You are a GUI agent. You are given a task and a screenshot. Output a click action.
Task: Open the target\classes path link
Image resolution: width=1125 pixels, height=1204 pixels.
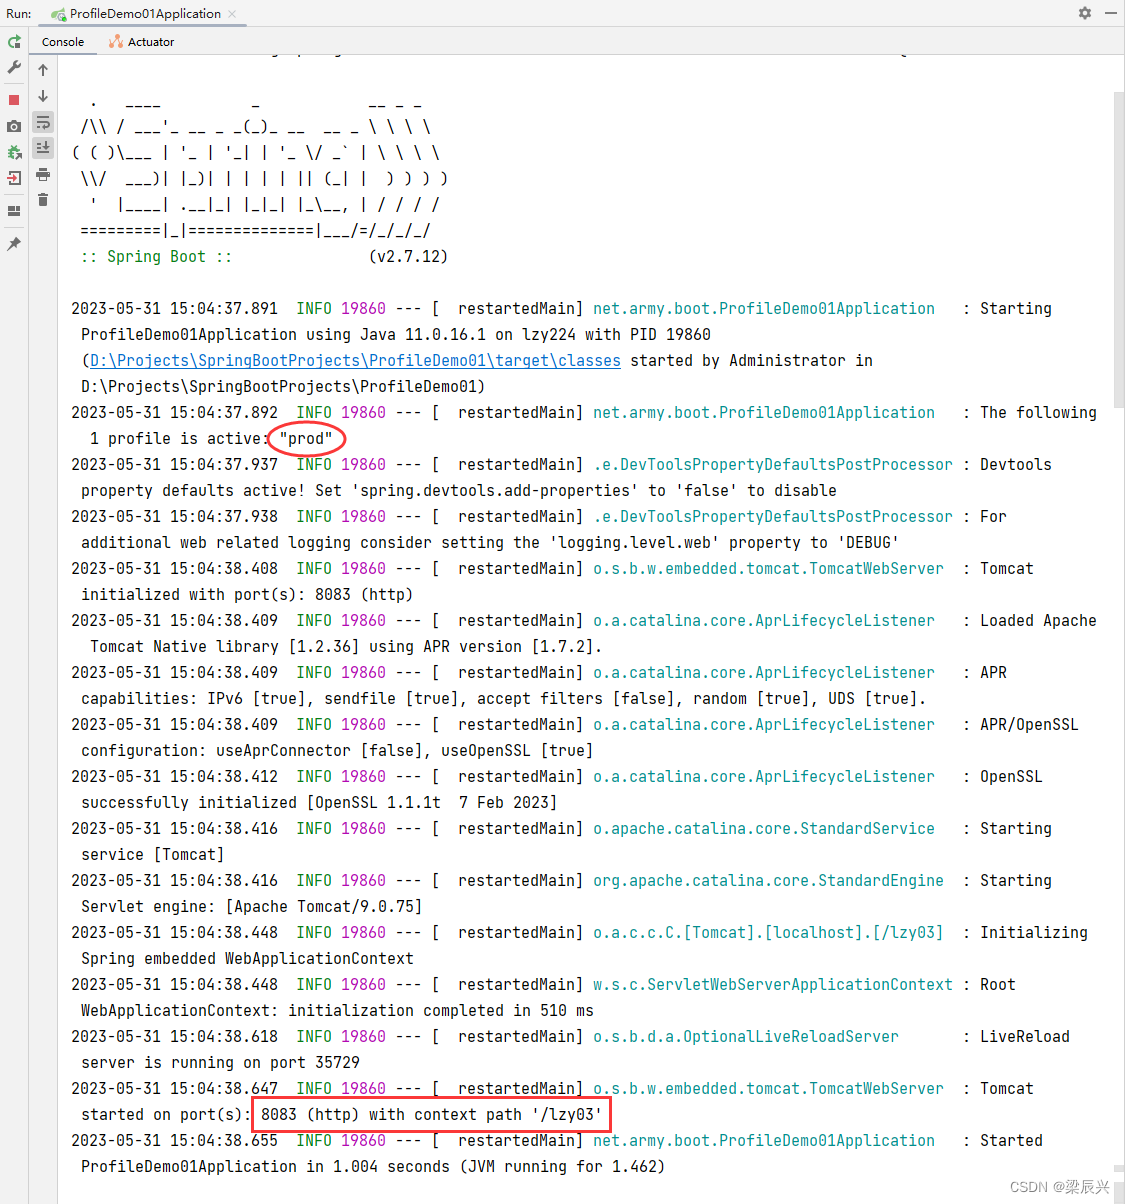click(x=355, y=361)
